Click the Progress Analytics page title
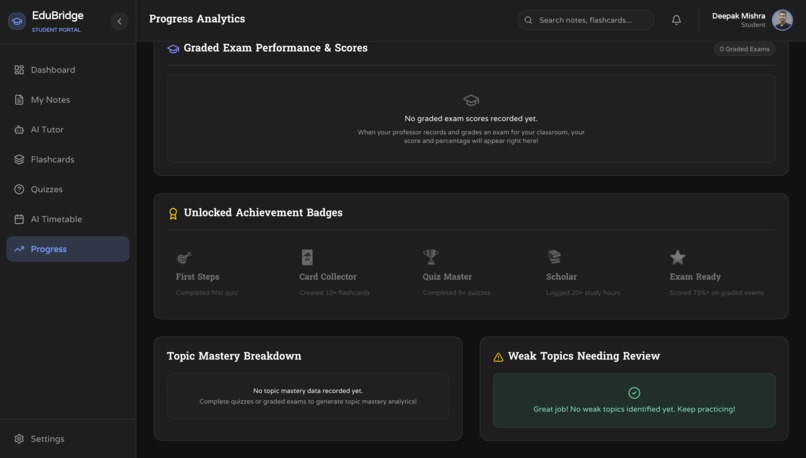806x458 pixels. 197,19
